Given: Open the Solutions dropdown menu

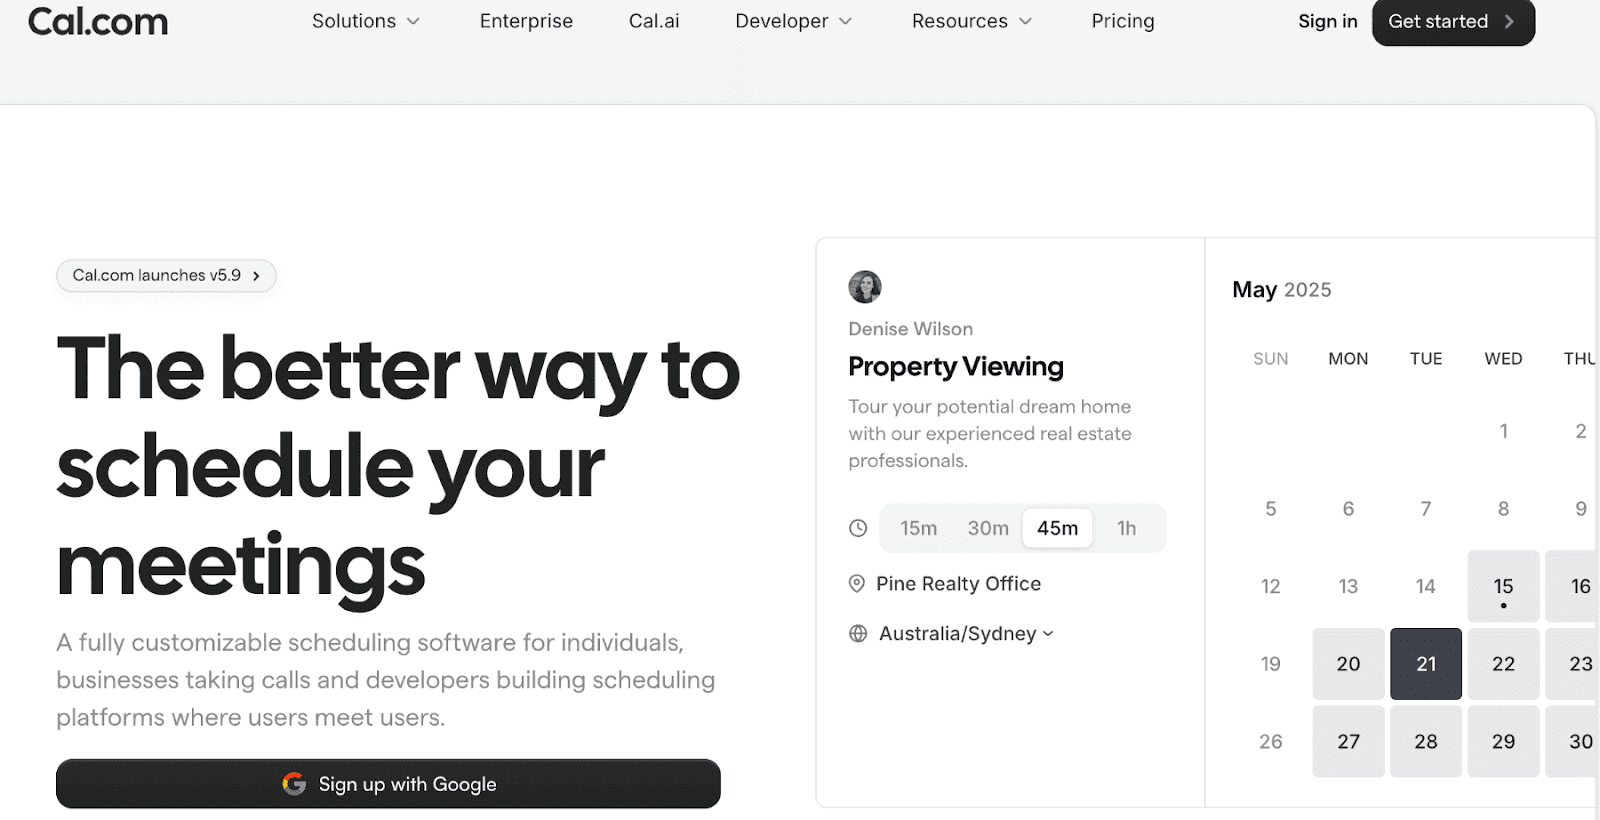Looking at the screenshot, I should click(x=365, y=21).
